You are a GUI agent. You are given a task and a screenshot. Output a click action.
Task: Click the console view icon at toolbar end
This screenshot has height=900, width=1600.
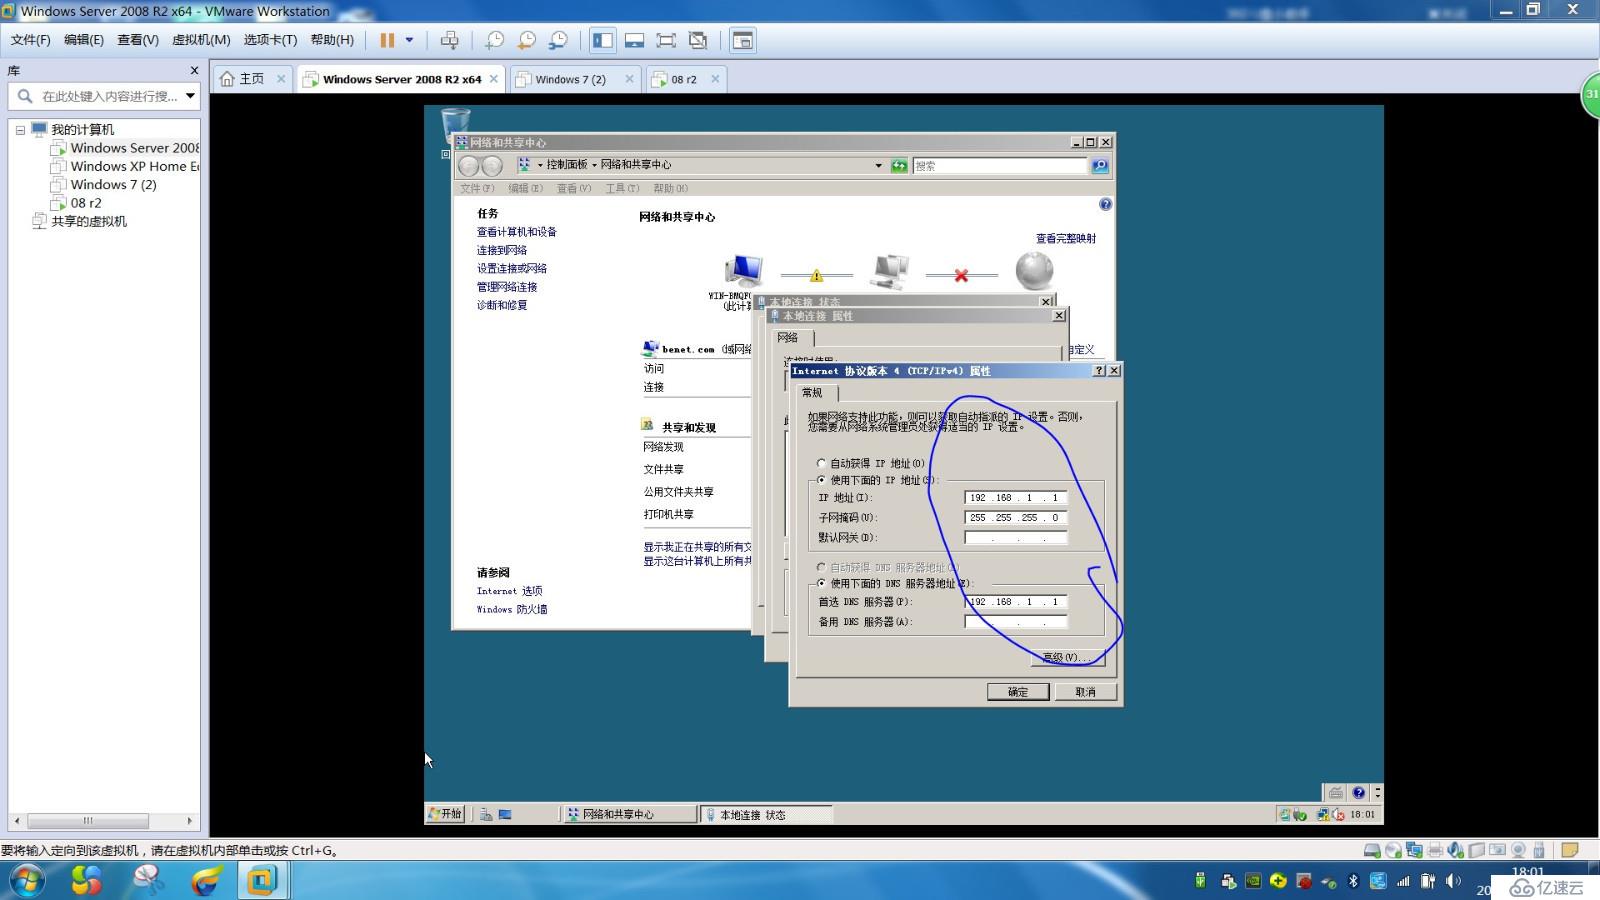tap(742, 40)
